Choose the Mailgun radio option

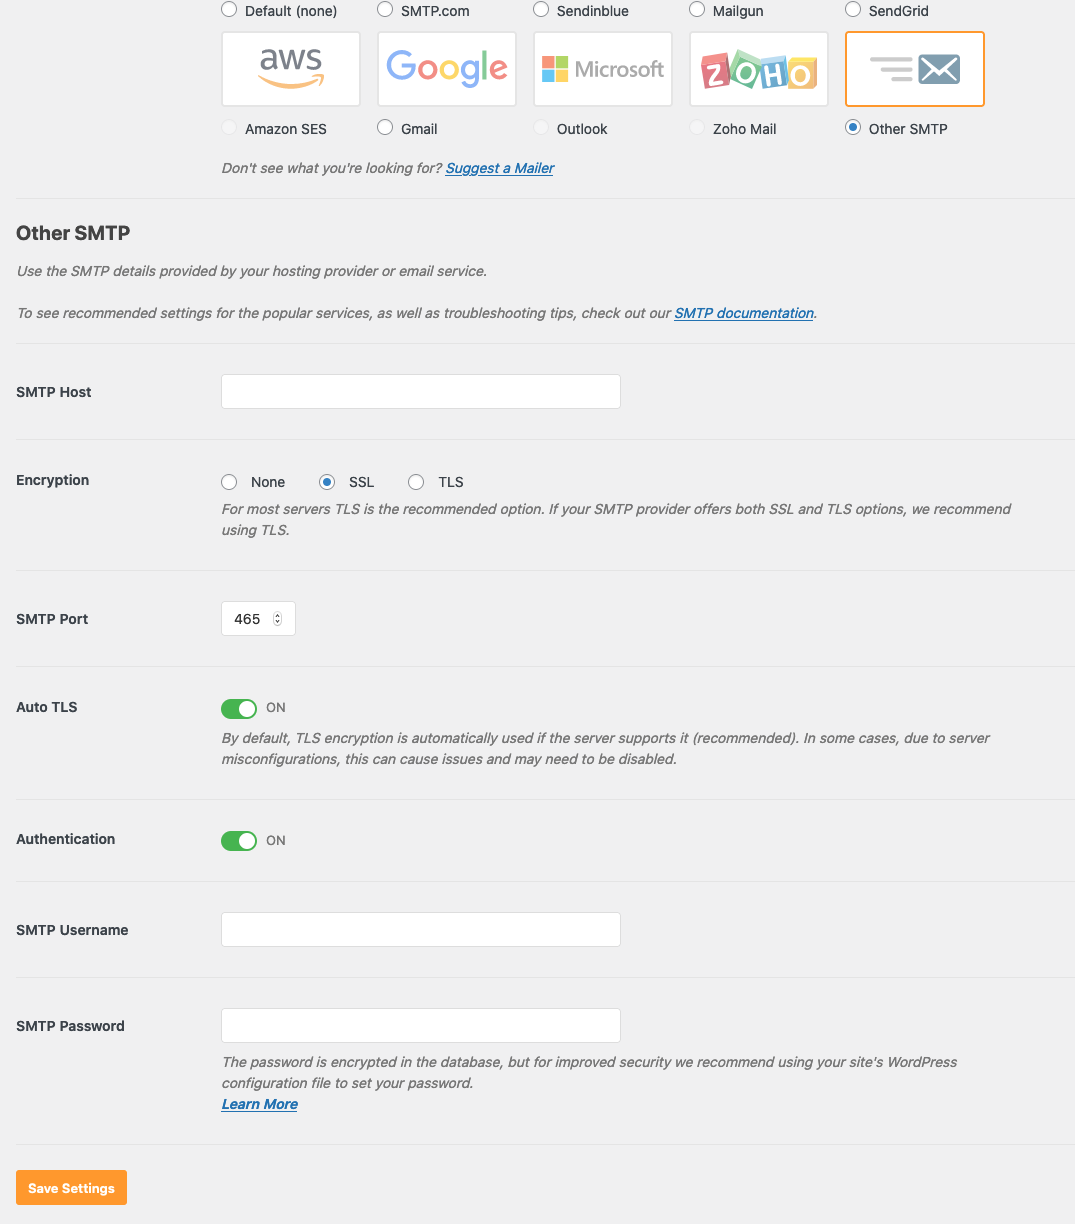[697, 10]
